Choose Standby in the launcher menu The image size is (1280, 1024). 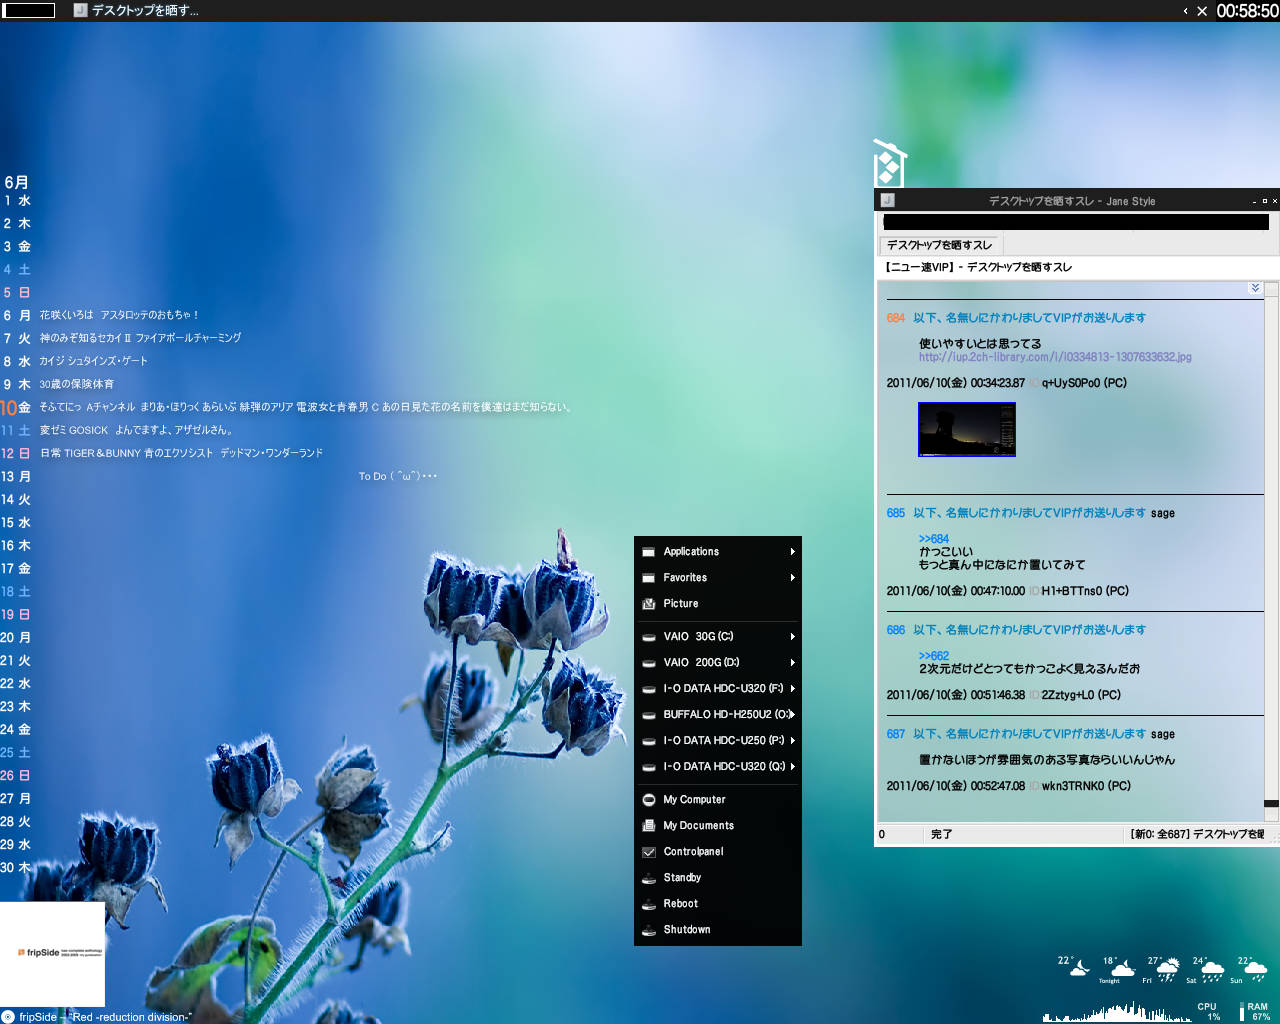682,878
